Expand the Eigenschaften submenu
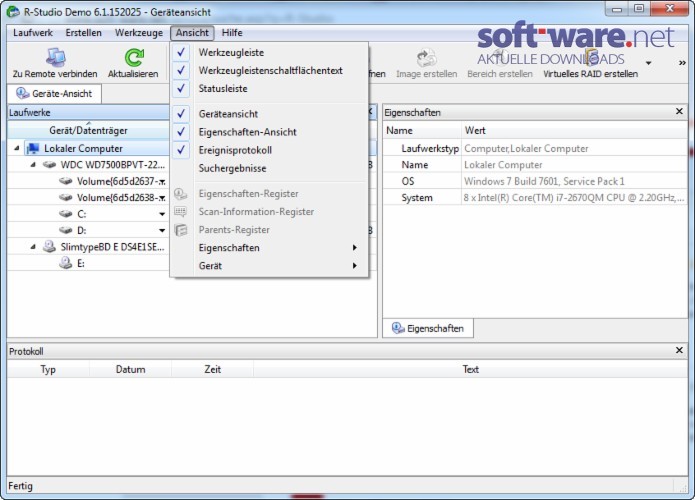This screenshot has width=695, height=500. pyautogui.click(x=269, y=248)
